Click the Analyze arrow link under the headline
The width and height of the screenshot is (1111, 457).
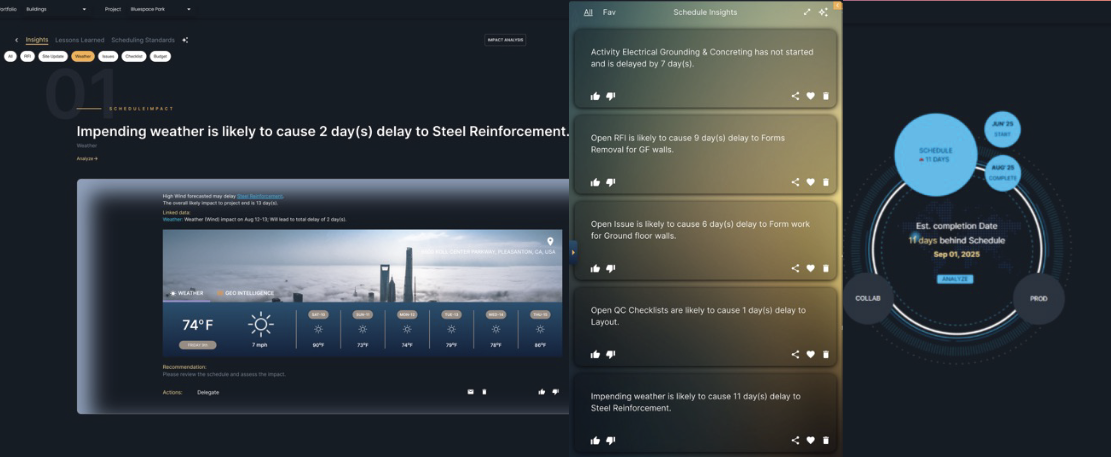87,159
